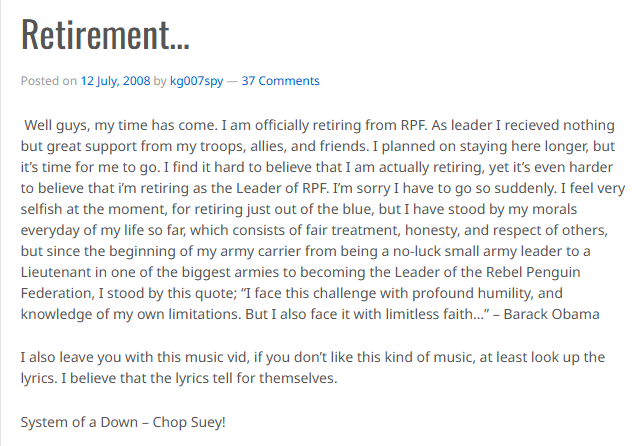Open author kg007spy's profile link

(196, 81)
